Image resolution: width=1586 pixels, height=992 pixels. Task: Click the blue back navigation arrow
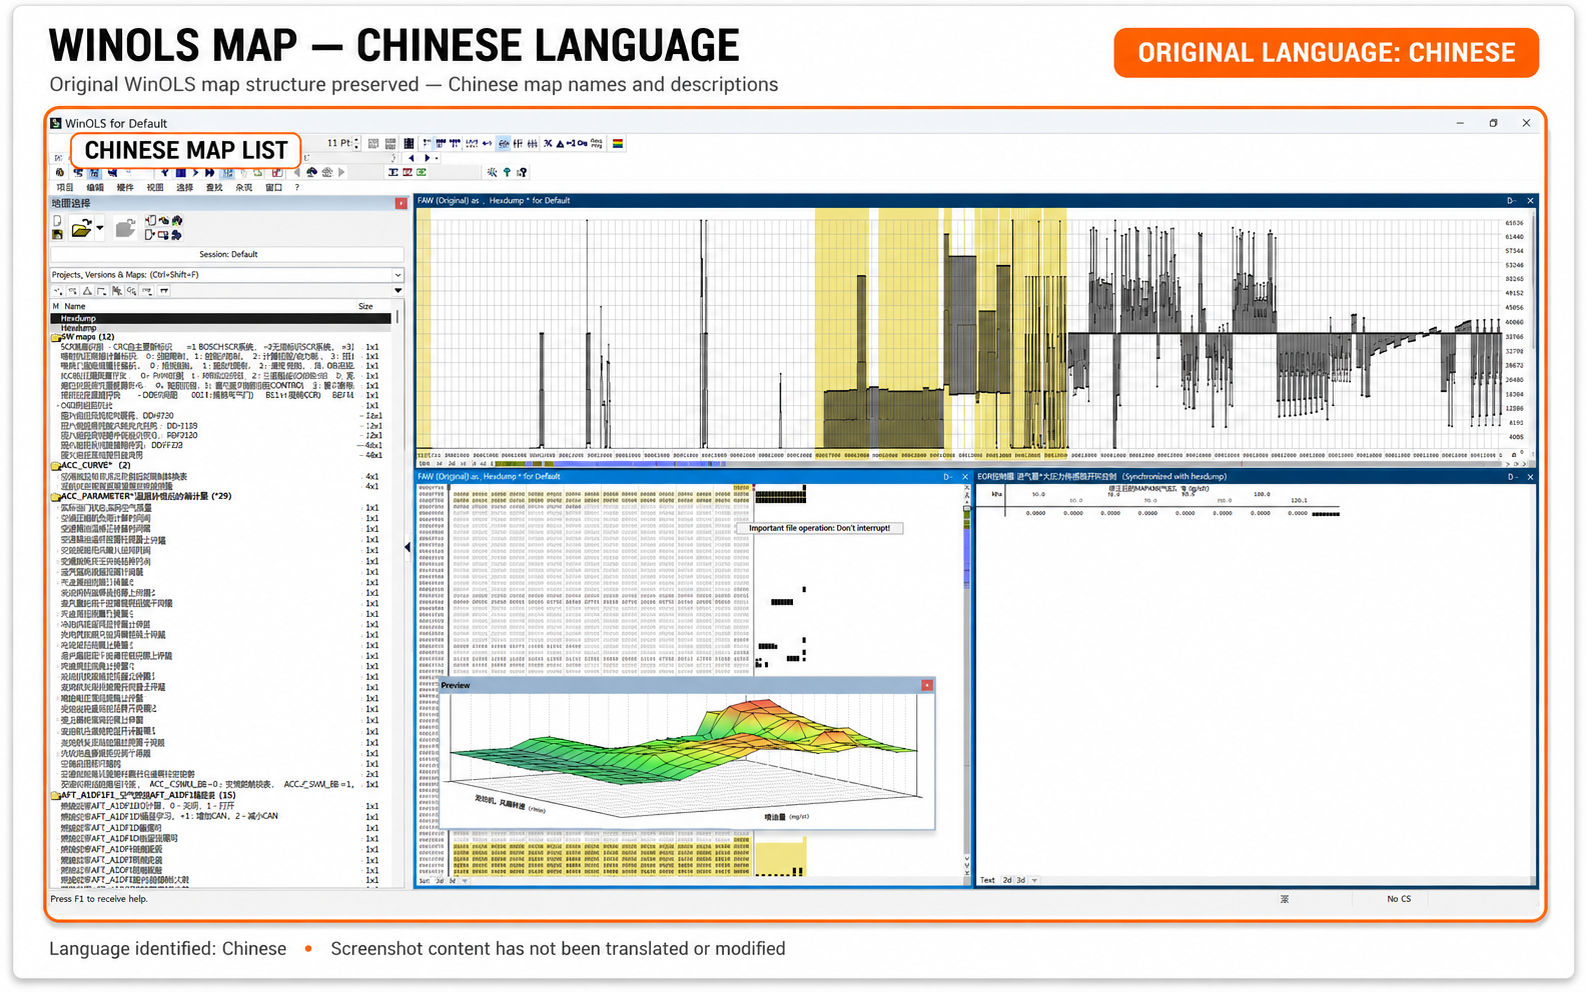point(412,158)
